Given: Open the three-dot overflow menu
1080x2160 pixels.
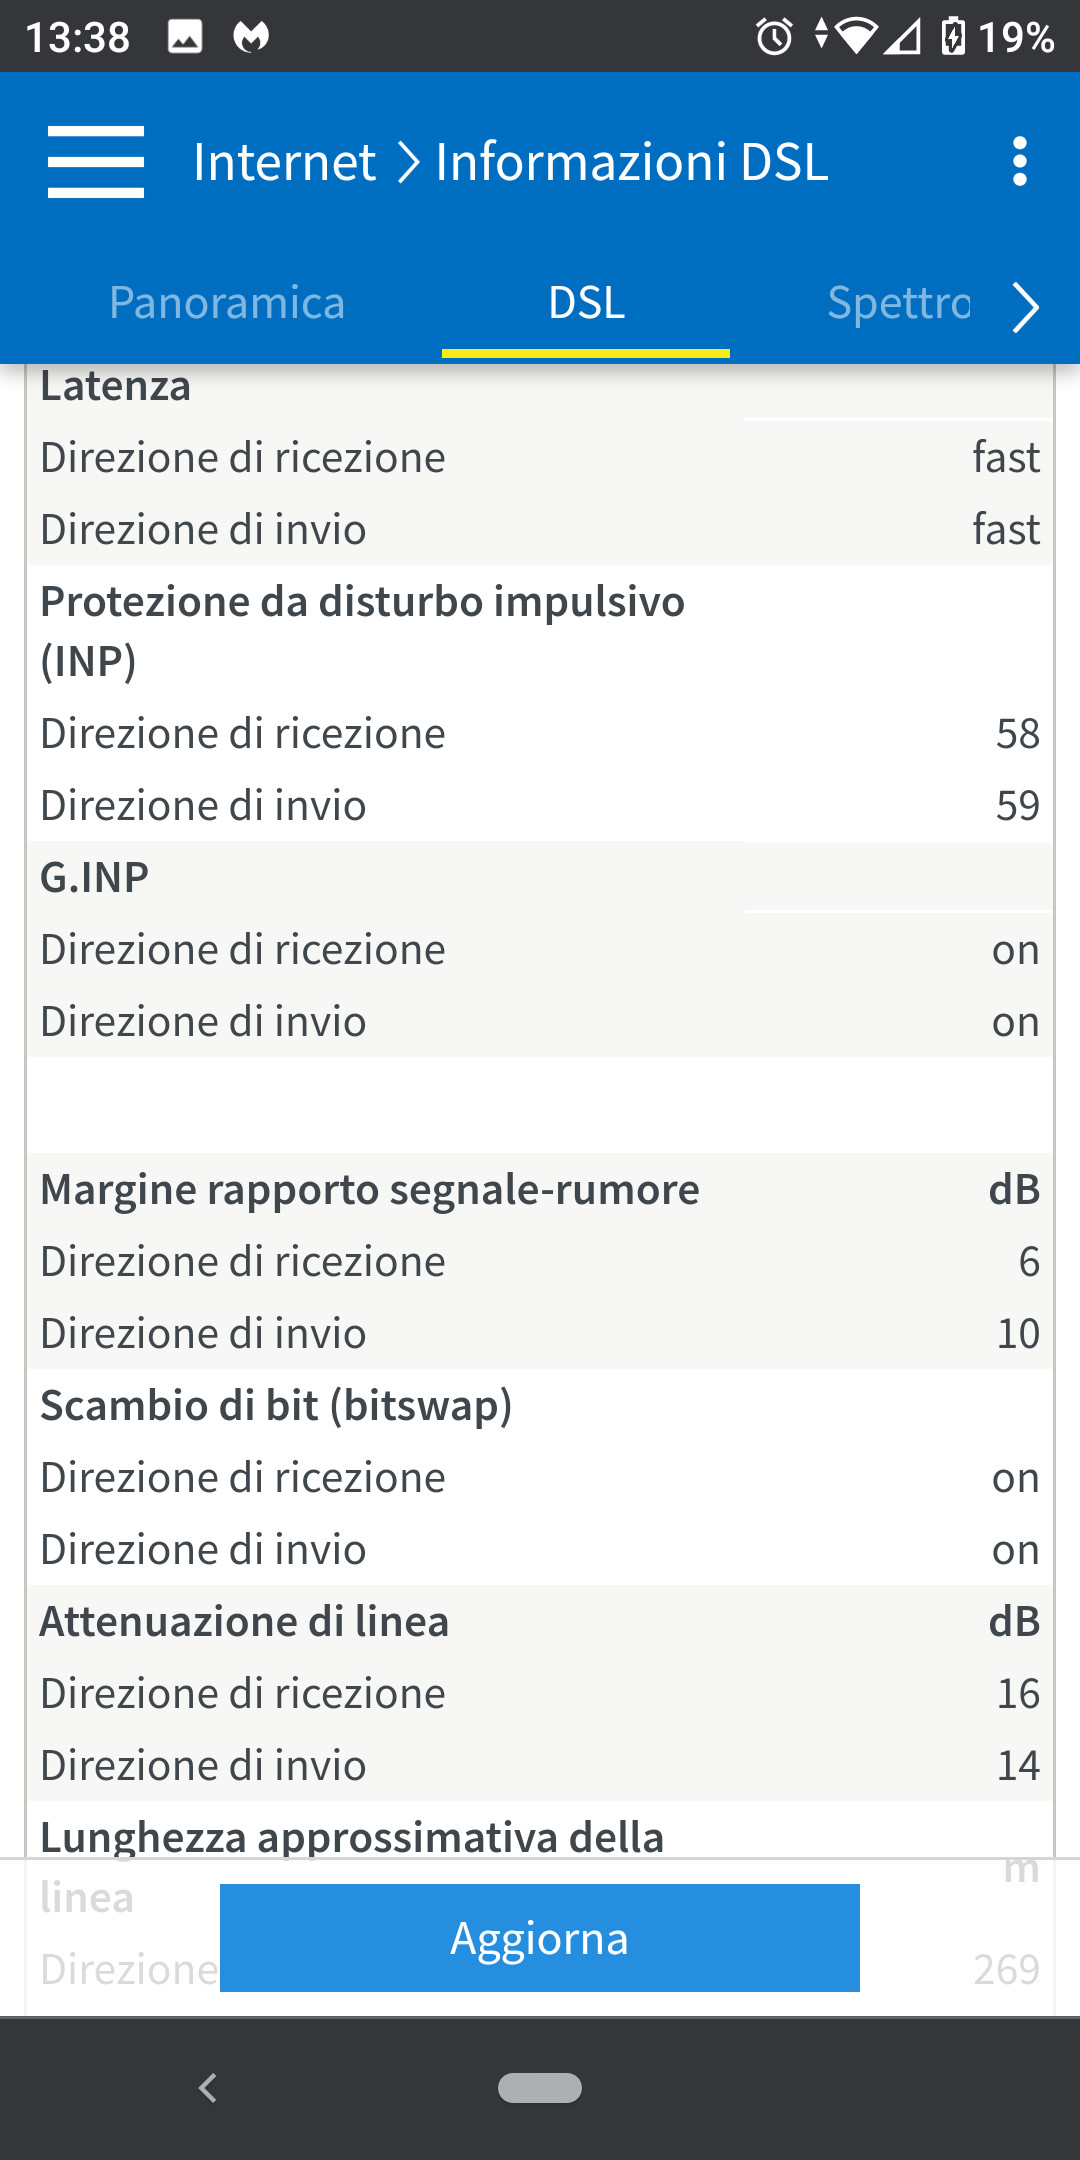Looking at the screenshot, I should [x=1019, y=162].
